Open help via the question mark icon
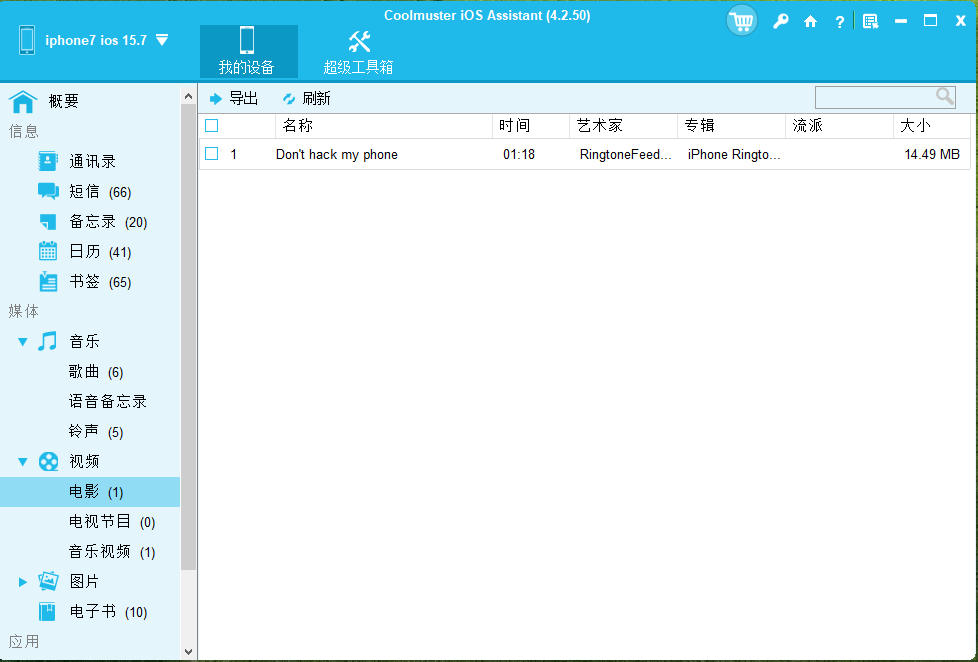The width and height of the screenshot is (978, 662). 840,22
